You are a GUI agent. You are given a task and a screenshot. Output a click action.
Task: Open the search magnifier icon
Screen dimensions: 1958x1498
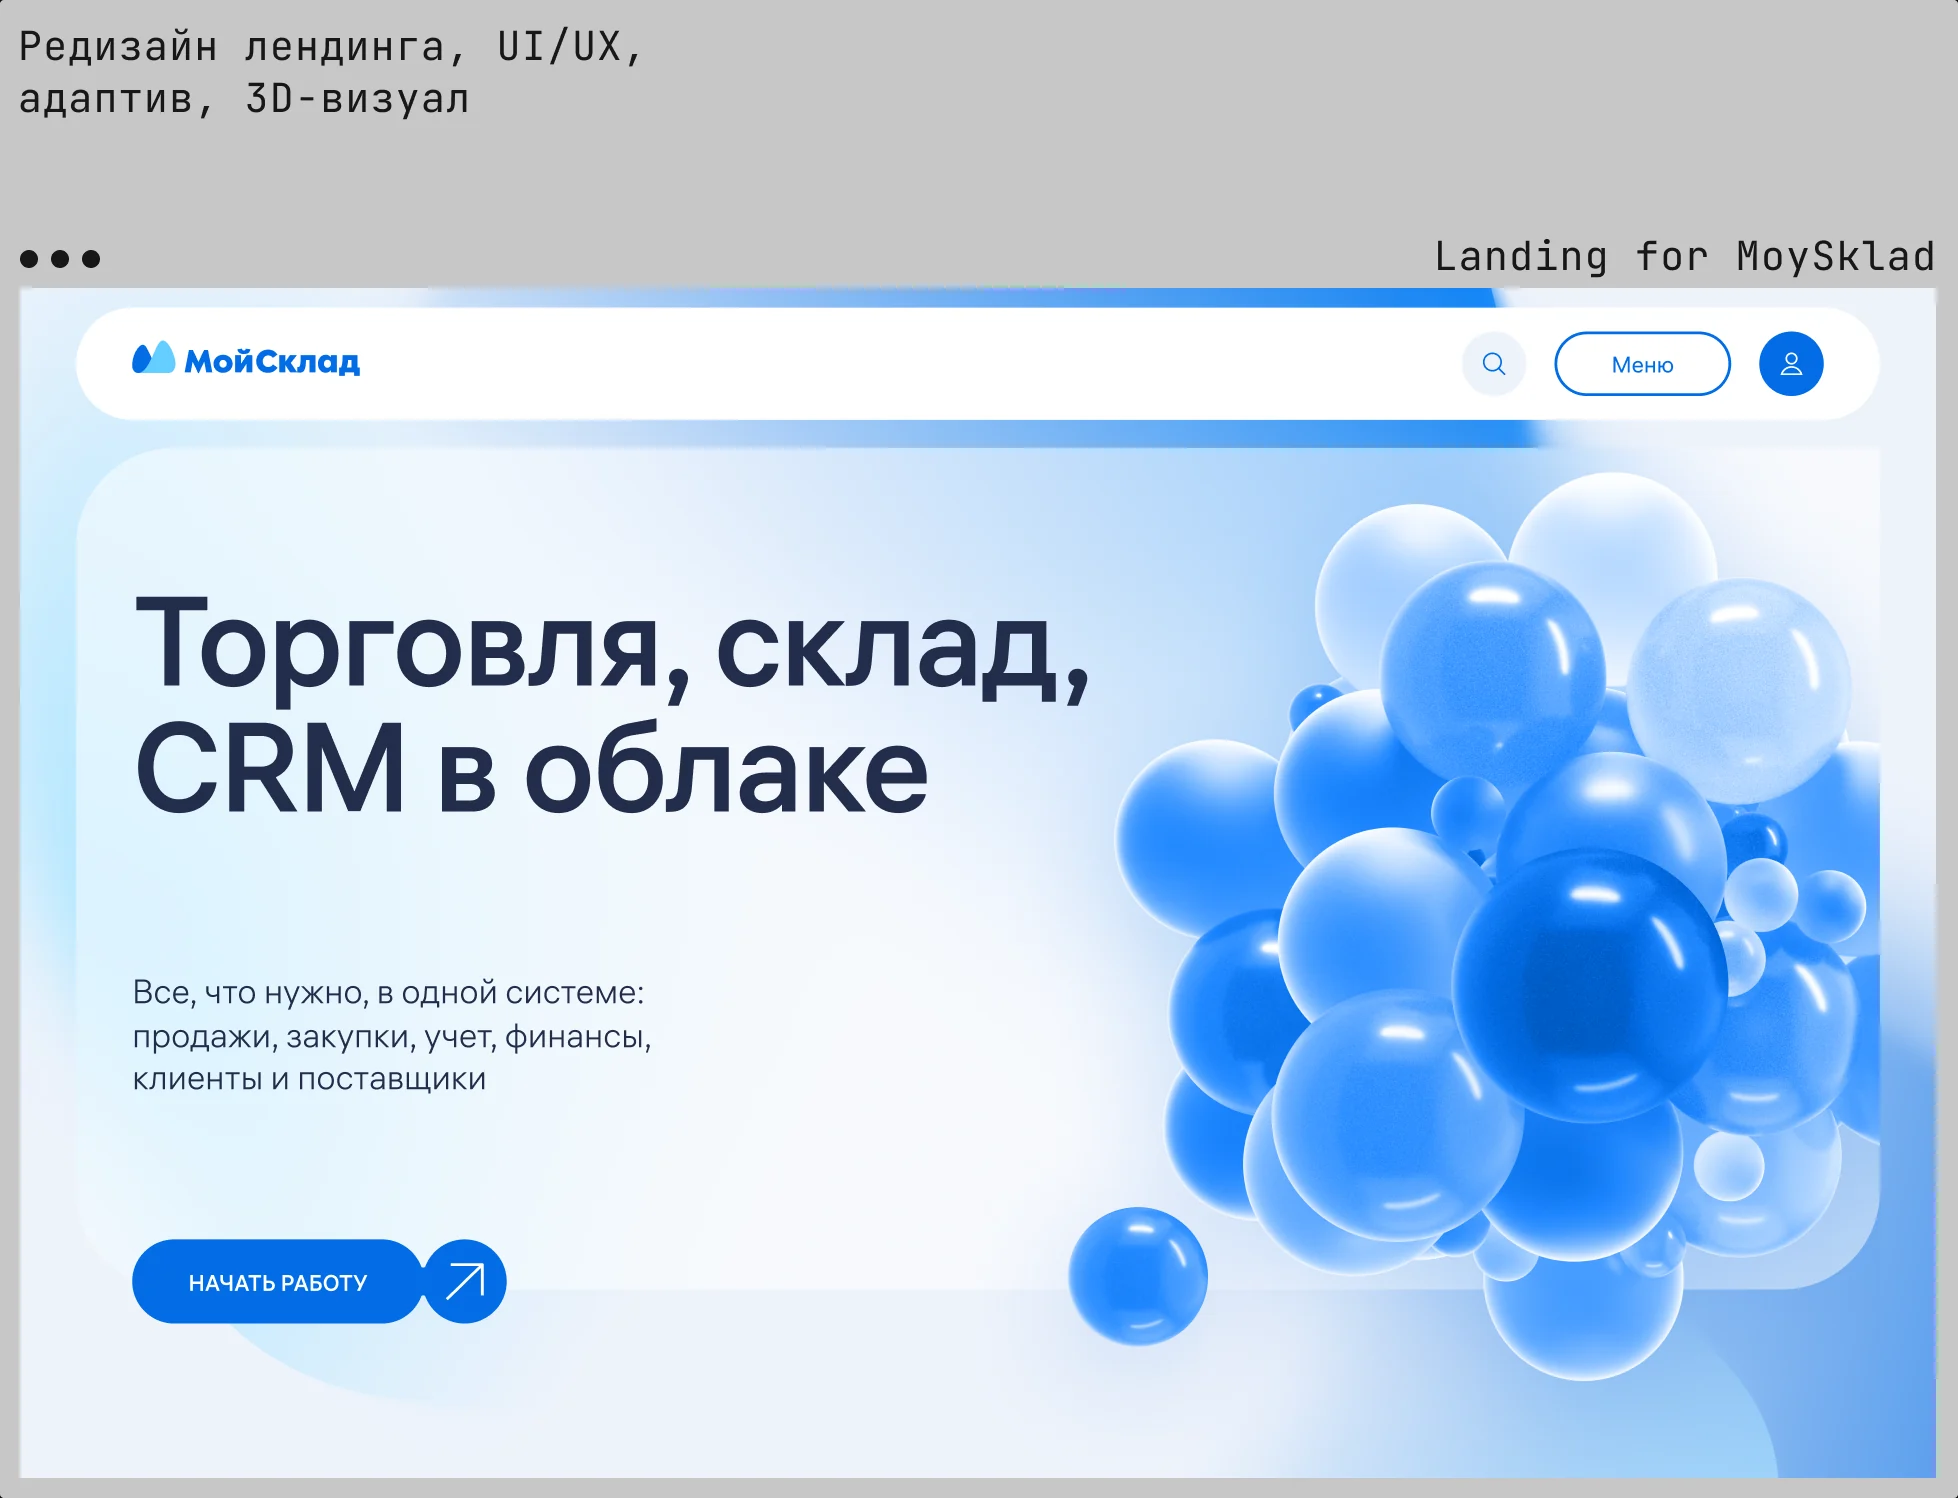click(1493, 364)
